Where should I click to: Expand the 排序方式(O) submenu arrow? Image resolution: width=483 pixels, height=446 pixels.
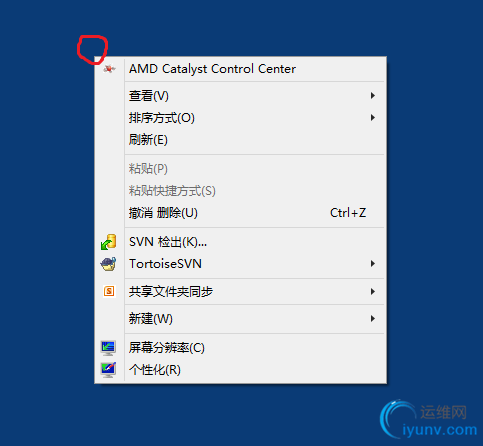click(x=373, y=118)
